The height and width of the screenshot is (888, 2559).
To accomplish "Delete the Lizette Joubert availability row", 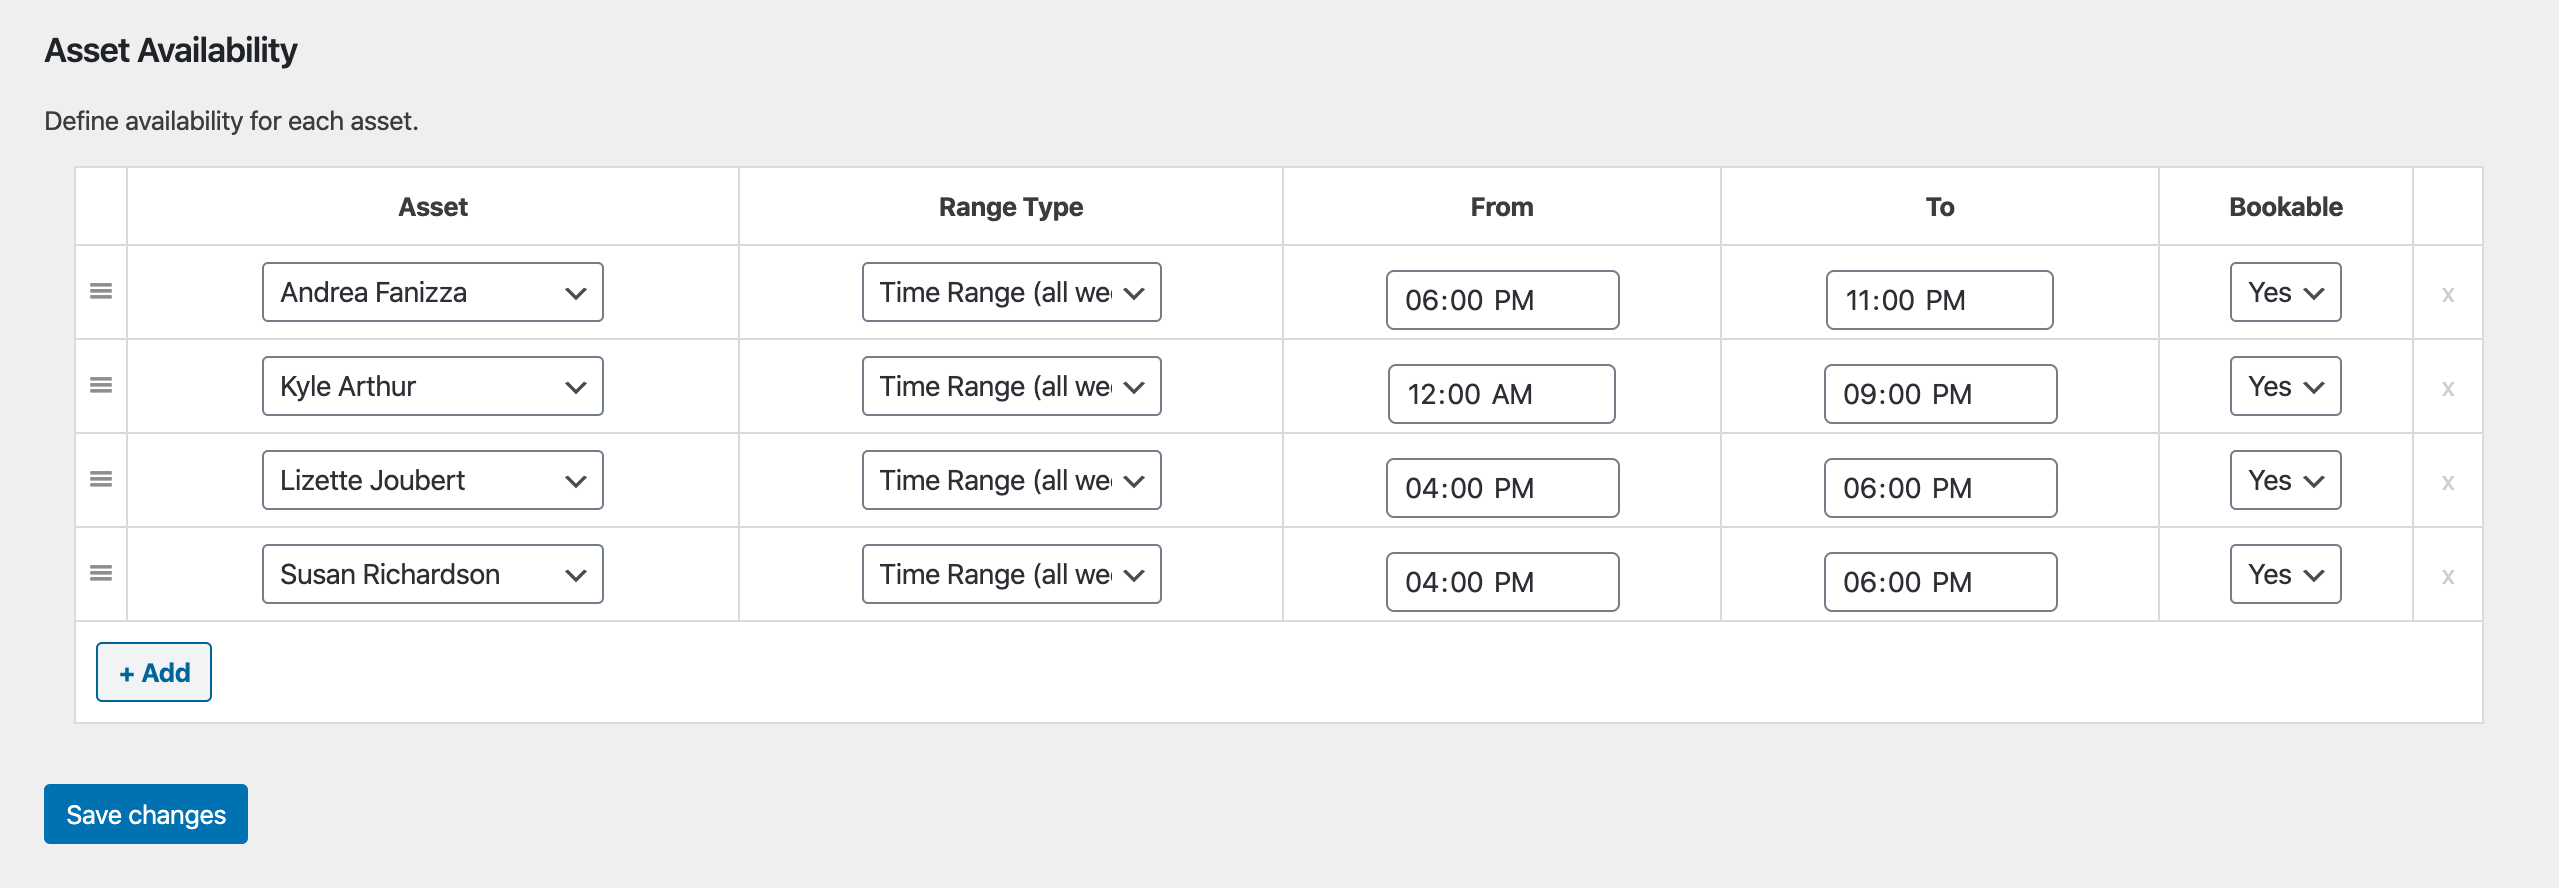I will [2447, 482].
